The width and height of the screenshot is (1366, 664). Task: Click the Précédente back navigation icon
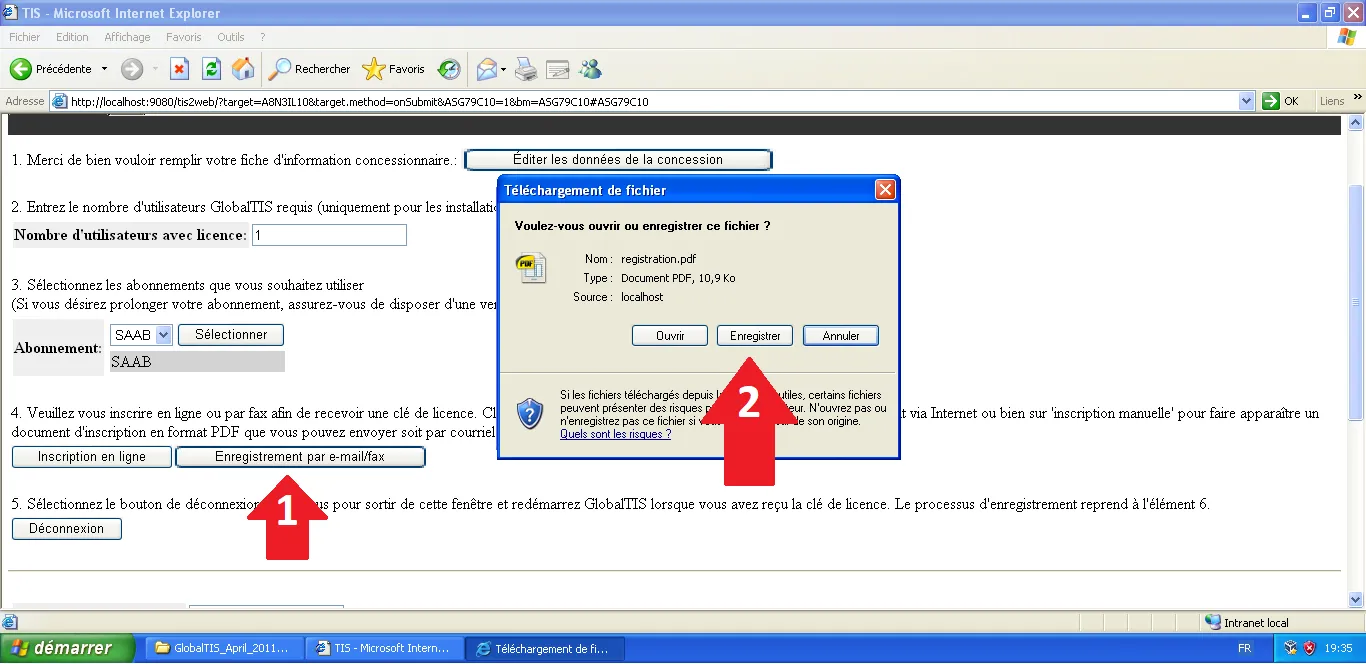(x=20, y=69)
